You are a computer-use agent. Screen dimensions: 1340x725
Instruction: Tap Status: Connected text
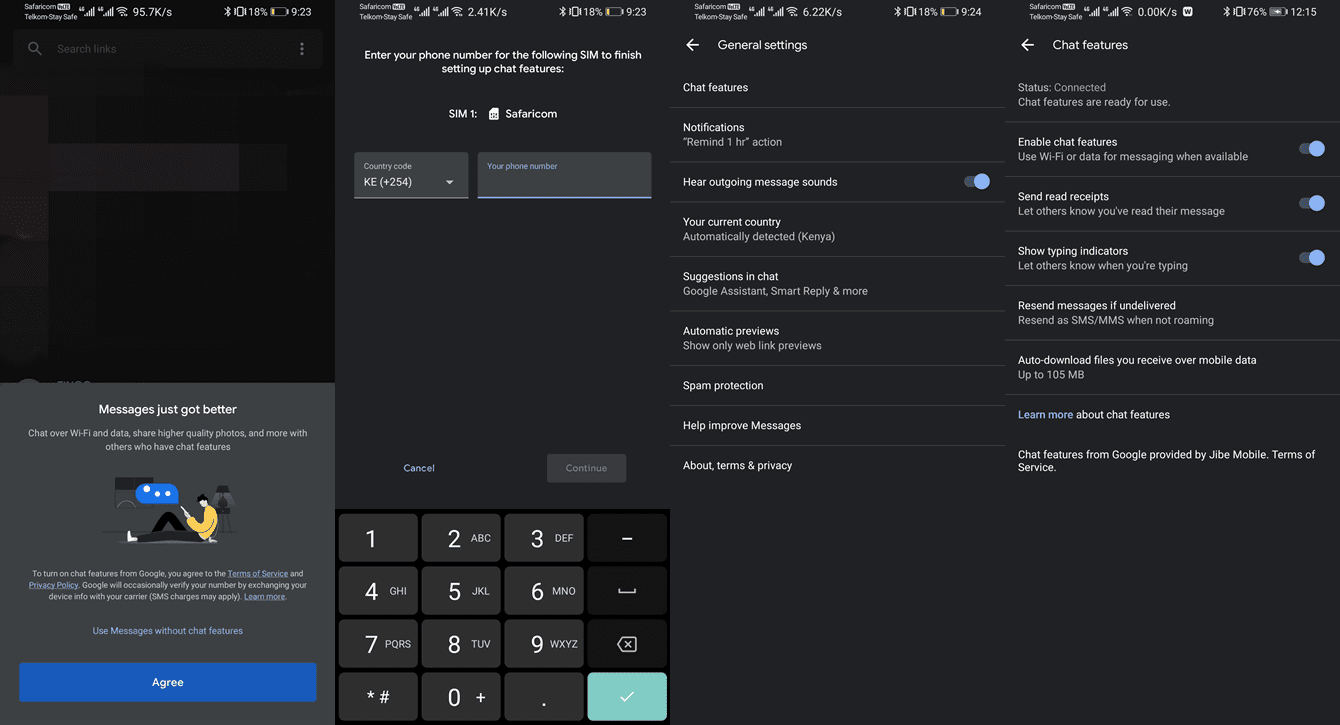1062,88
